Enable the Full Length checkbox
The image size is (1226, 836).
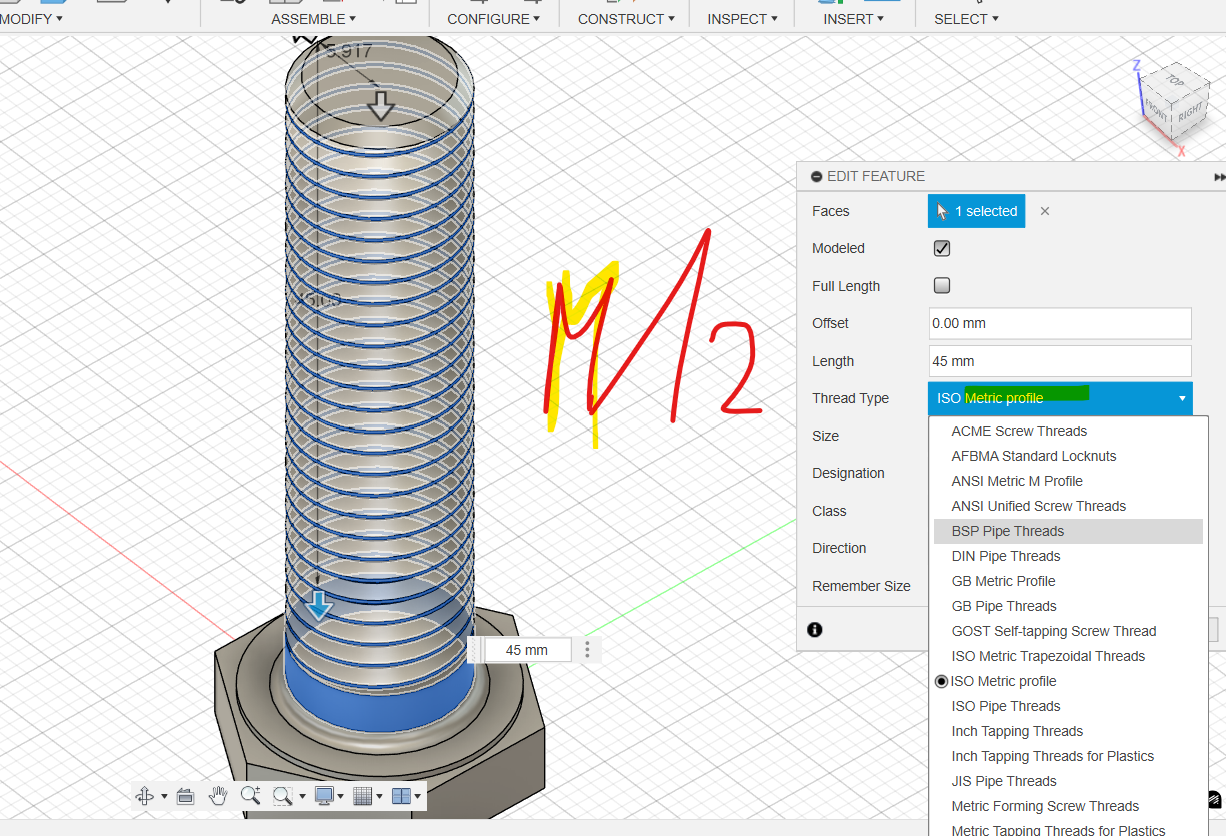pyautogui.click(x=941, y=286)
